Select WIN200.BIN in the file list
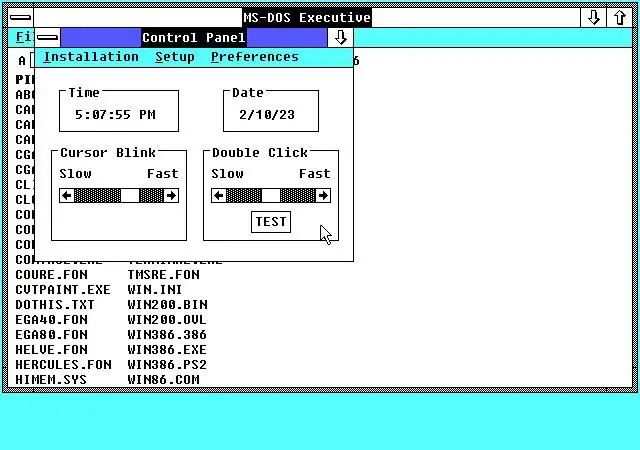Screen dimensions: 640x450 [x=167, y=305]
